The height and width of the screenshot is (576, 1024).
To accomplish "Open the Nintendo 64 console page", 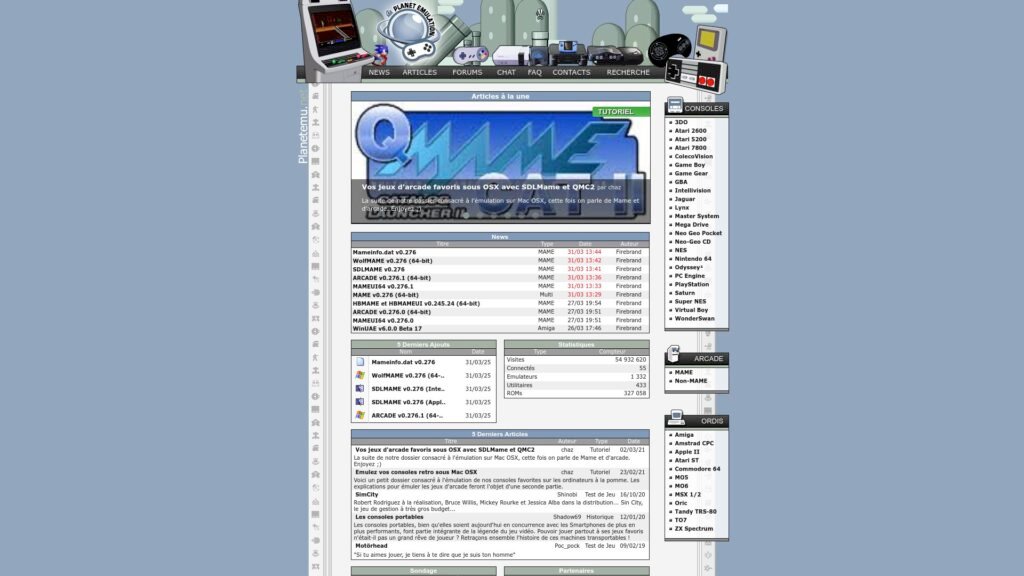I will point(693,259).
